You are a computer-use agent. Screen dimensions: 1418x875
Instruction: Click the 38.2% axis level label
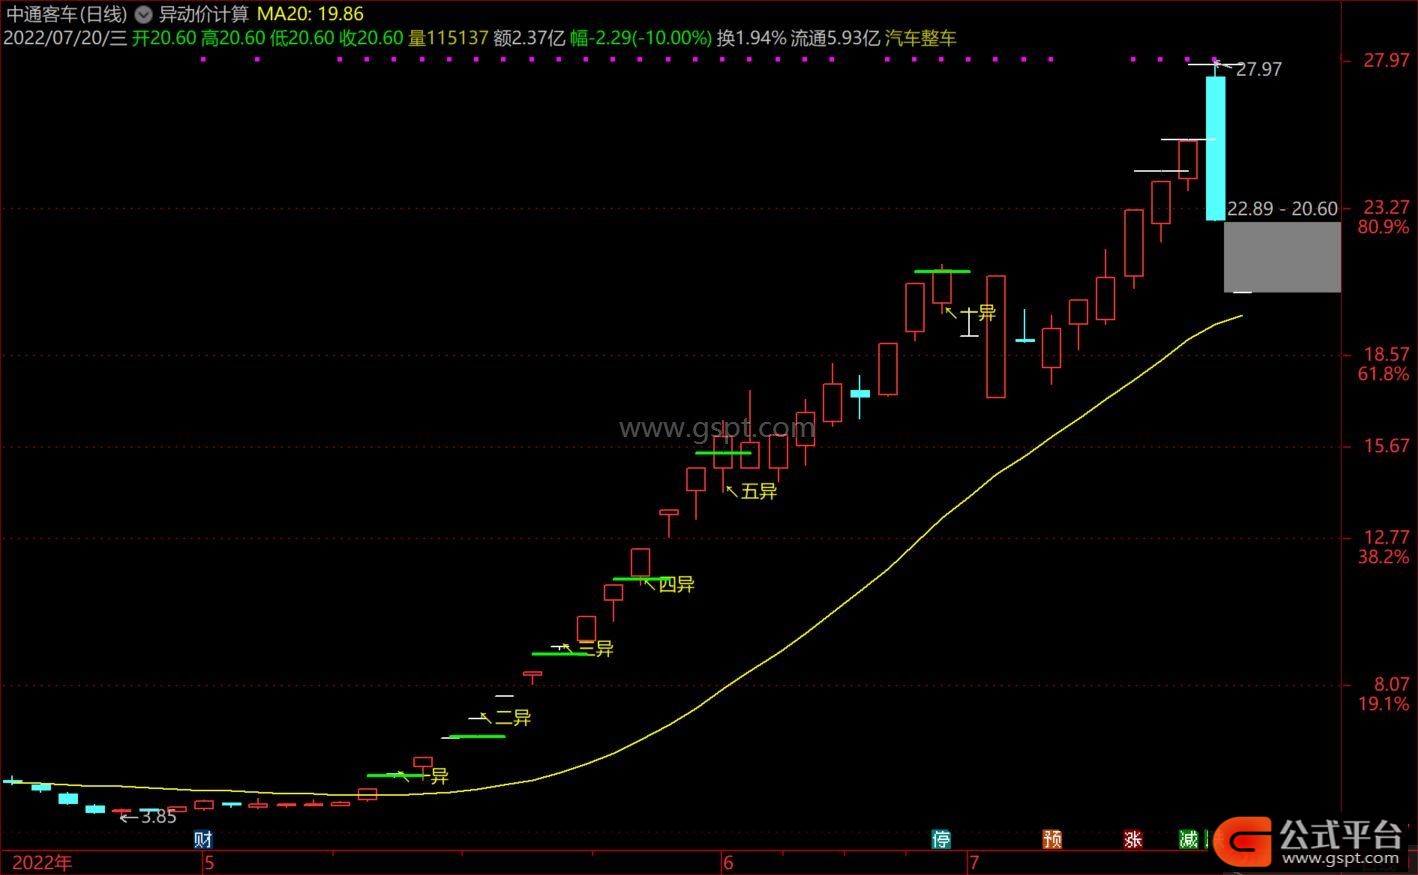1384,557
